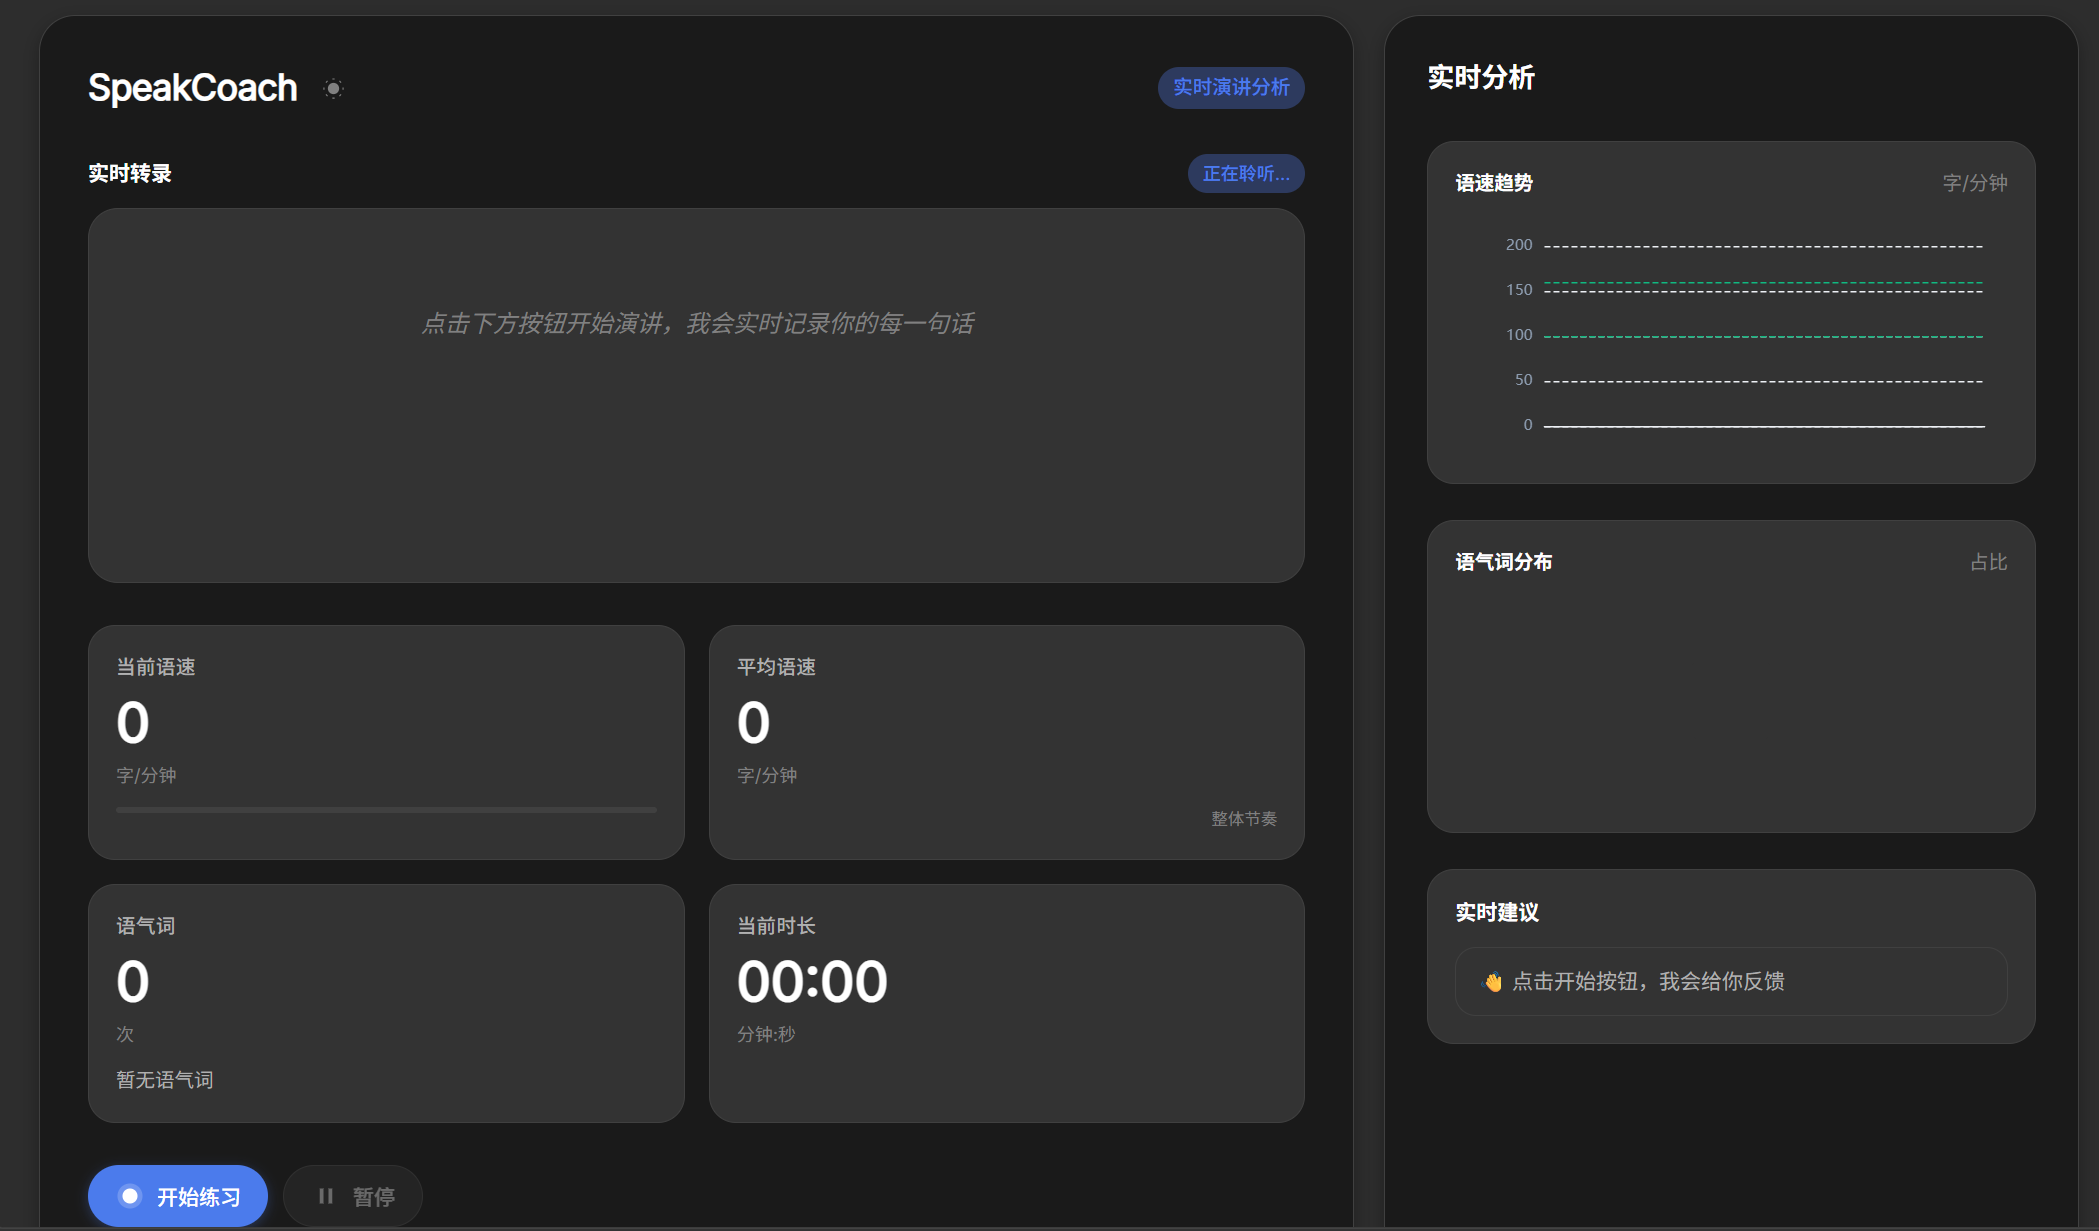The height and width of the screenshot is (1231, 2099).
Task: Click the transcript placeholder text area
Action: (698, 323)
